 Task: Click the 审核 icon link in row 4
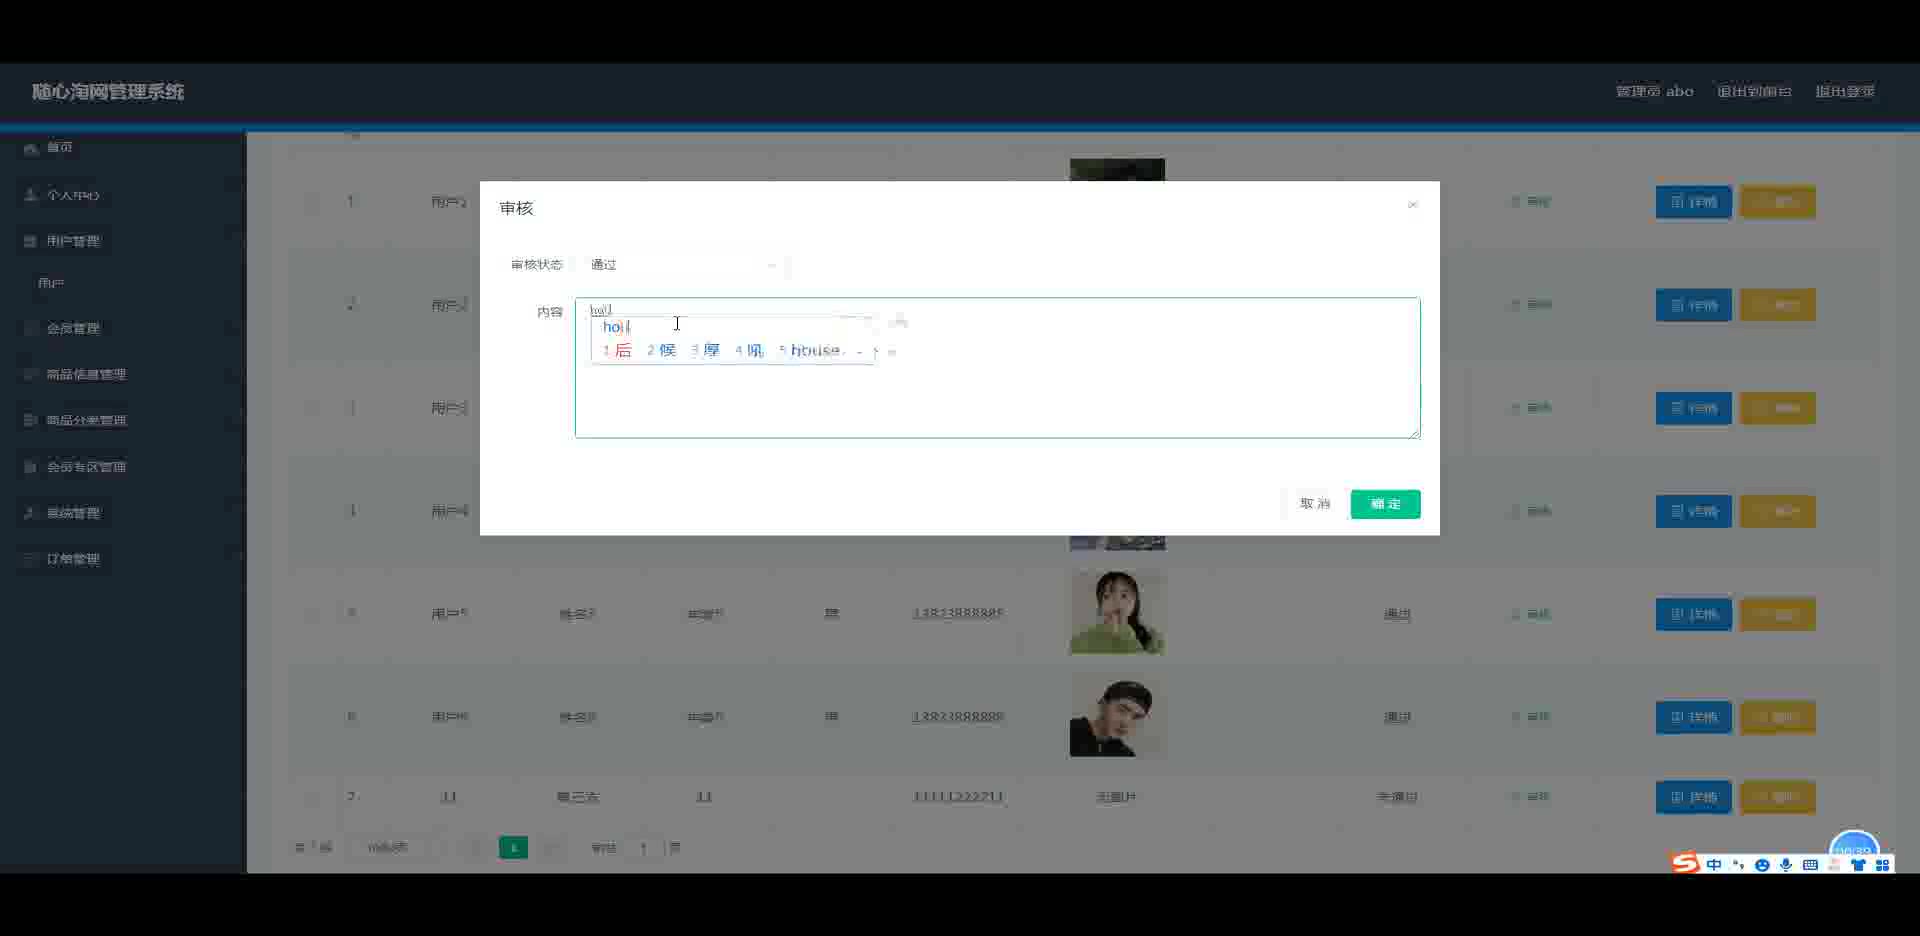[1531, 511]
